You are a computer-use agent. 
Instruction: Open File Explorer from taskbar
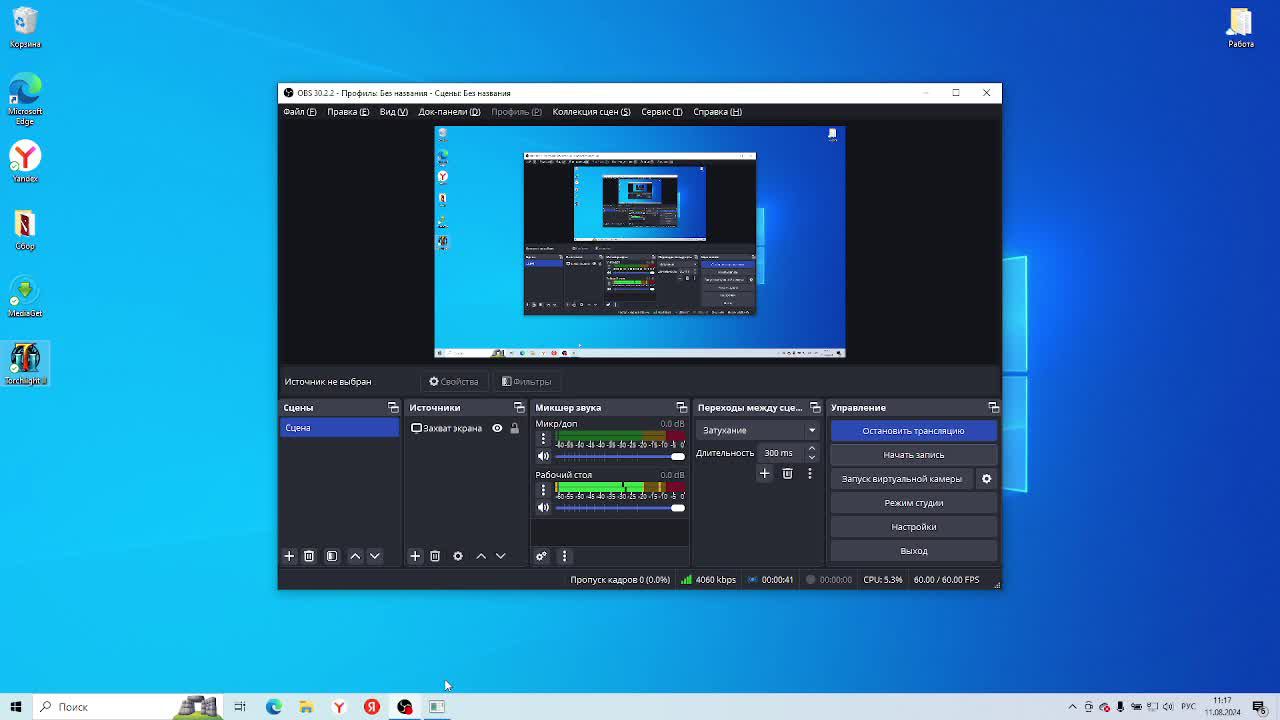[306, 707]
